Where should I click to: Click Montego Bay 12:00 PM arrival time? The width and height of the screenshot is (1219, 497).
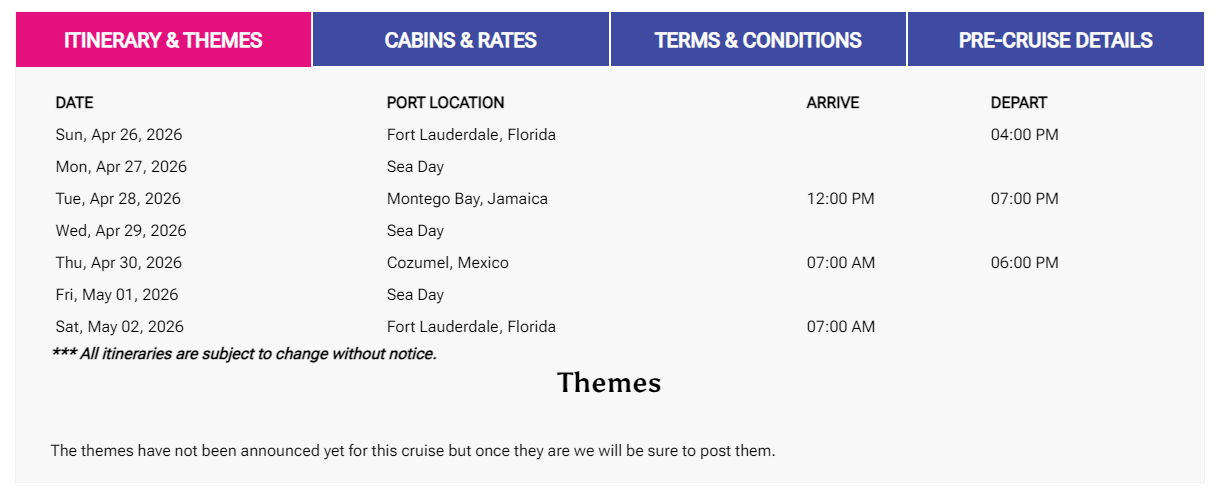[x=840, y=199]
